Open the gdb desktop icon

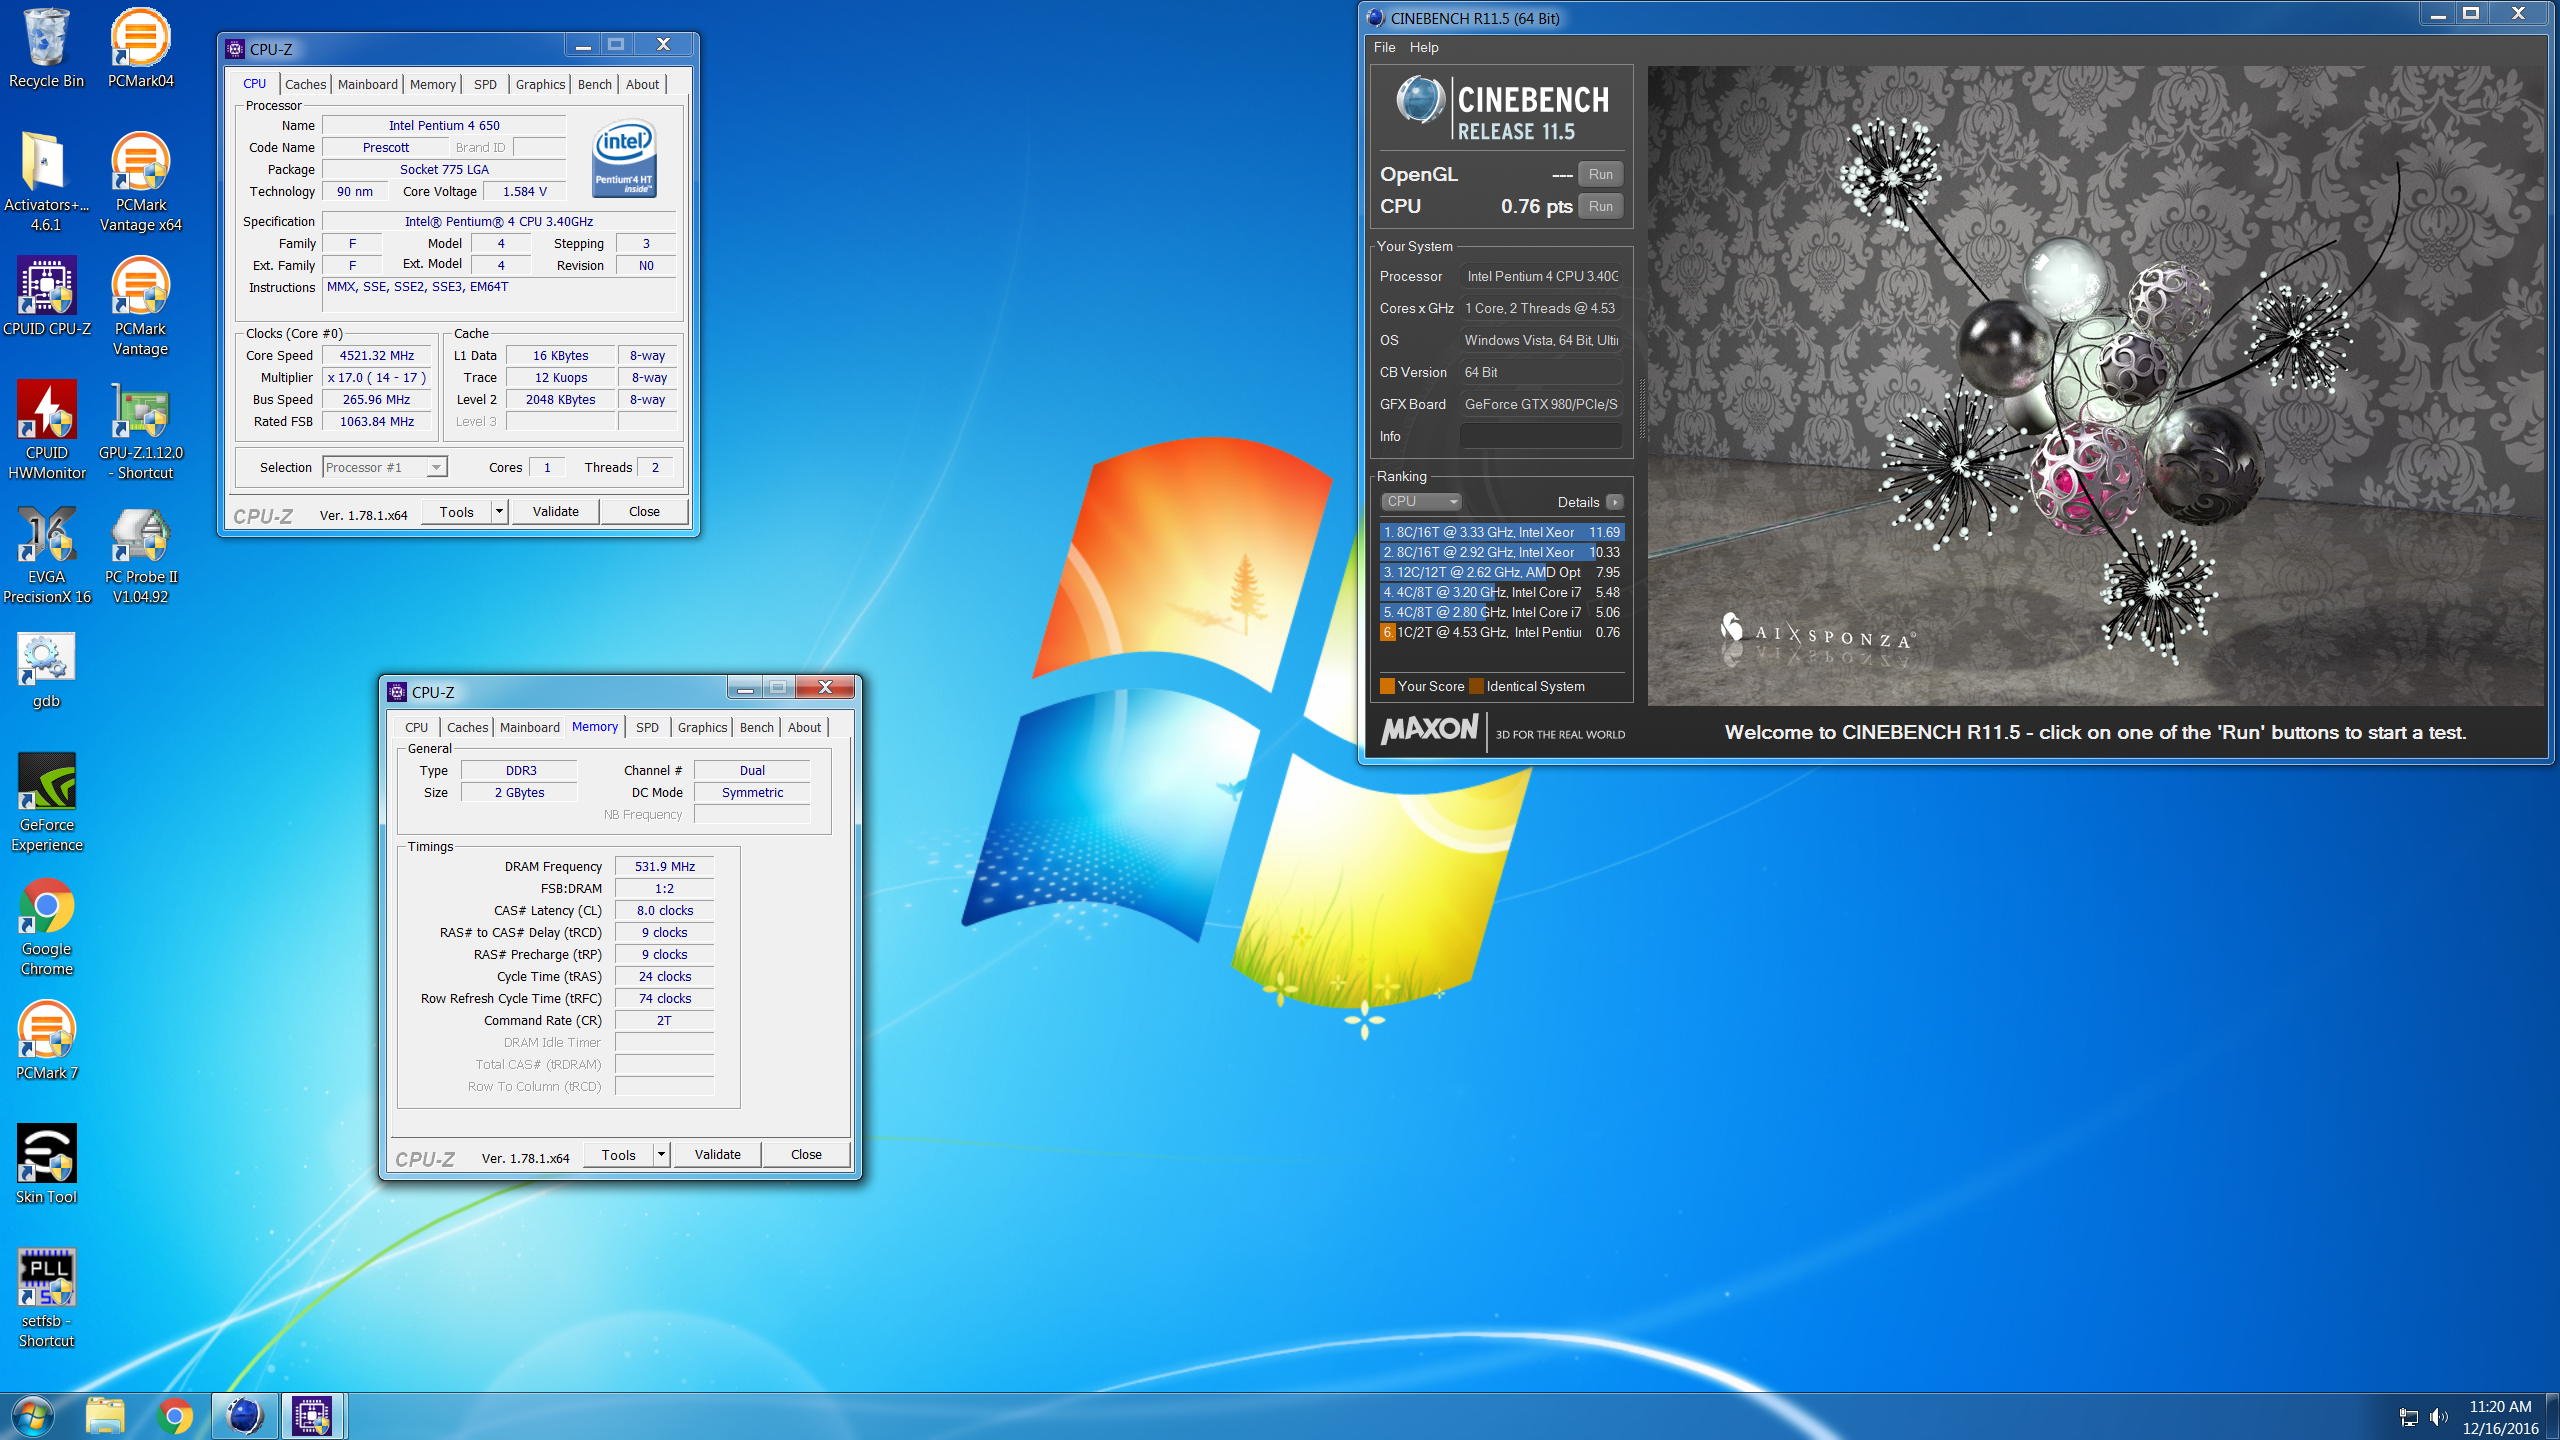click(46, 670)
